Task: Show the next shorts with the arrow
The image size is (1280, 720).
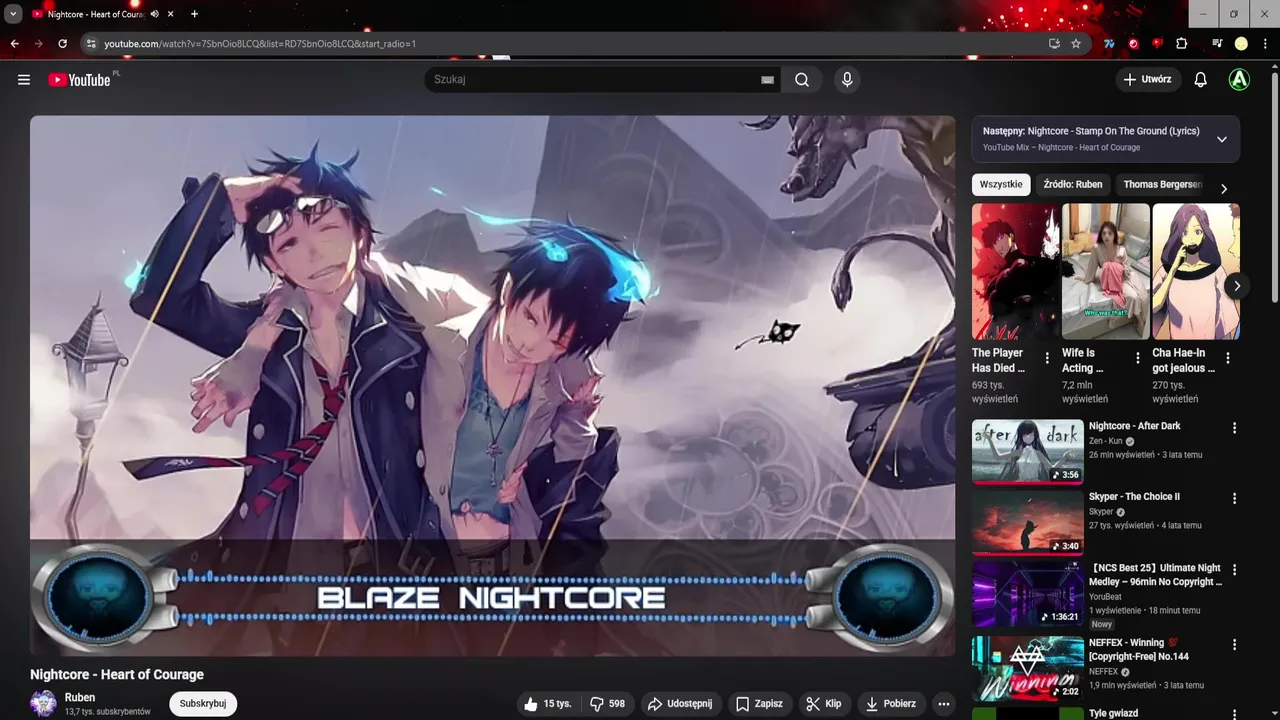Action: point(1237,286)
